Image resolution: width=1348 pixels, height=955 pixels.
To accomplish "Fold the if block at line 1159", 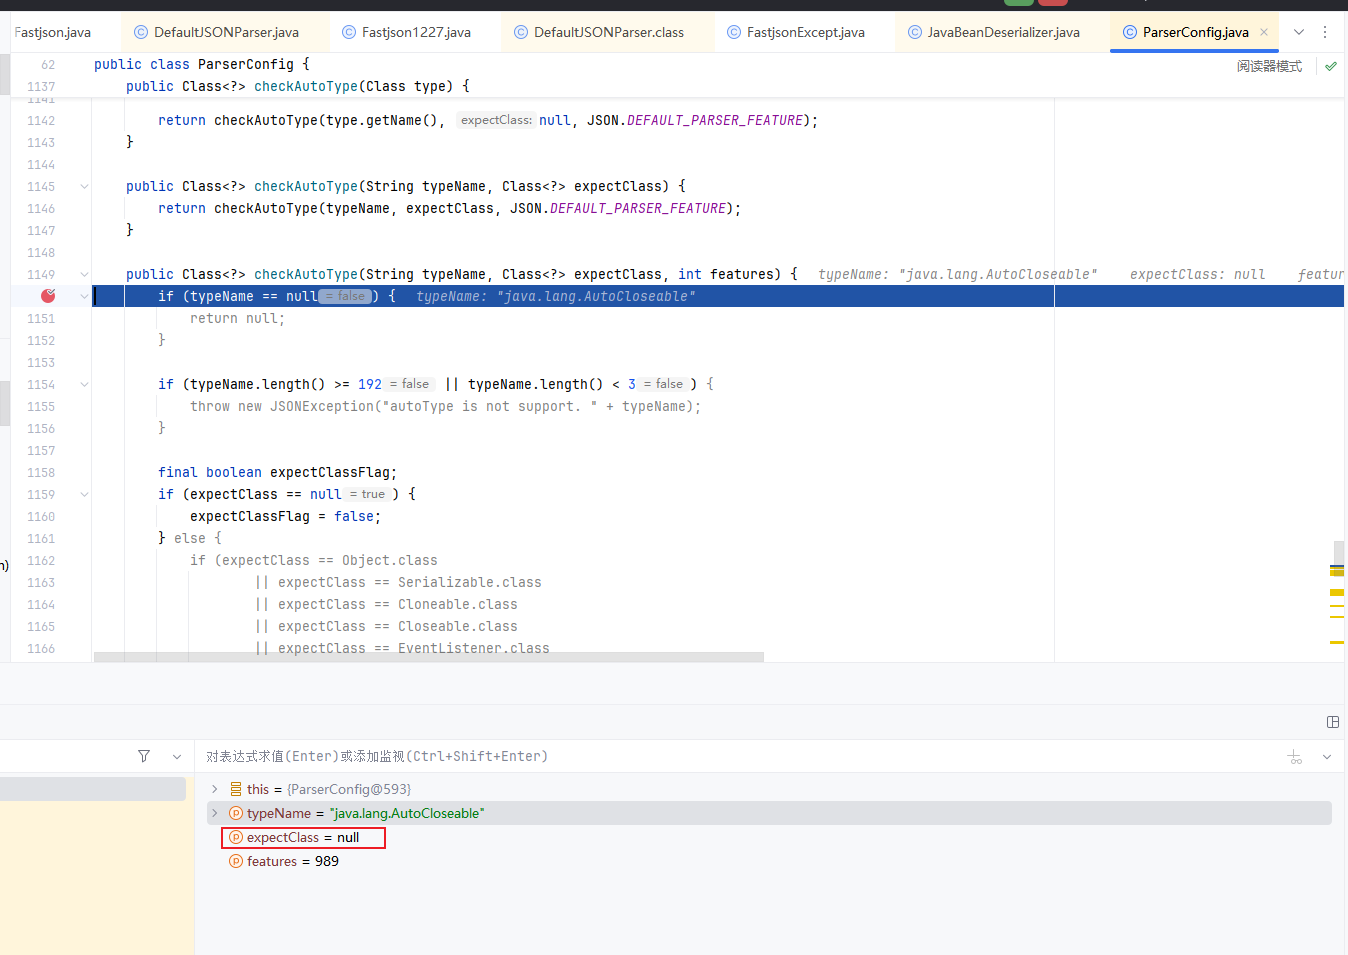I will click(x=84, y=495).
